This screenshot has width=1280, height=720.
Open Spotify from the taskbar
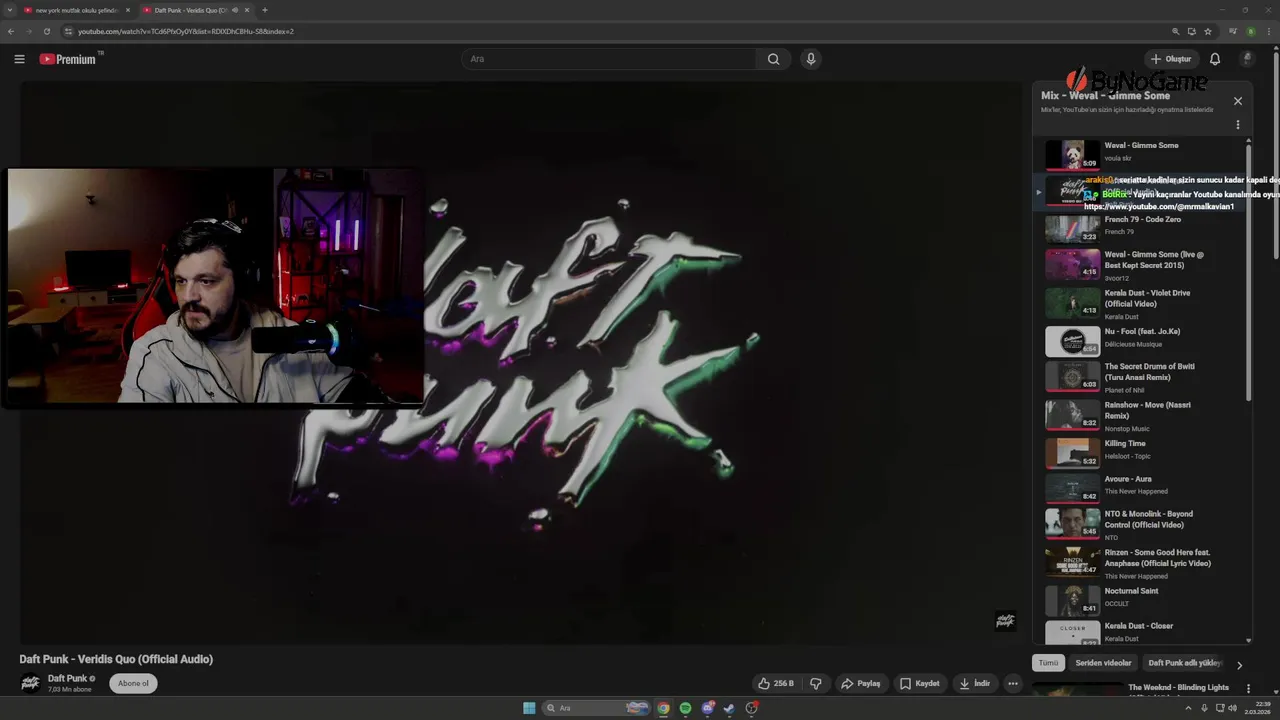coord(685,708)
